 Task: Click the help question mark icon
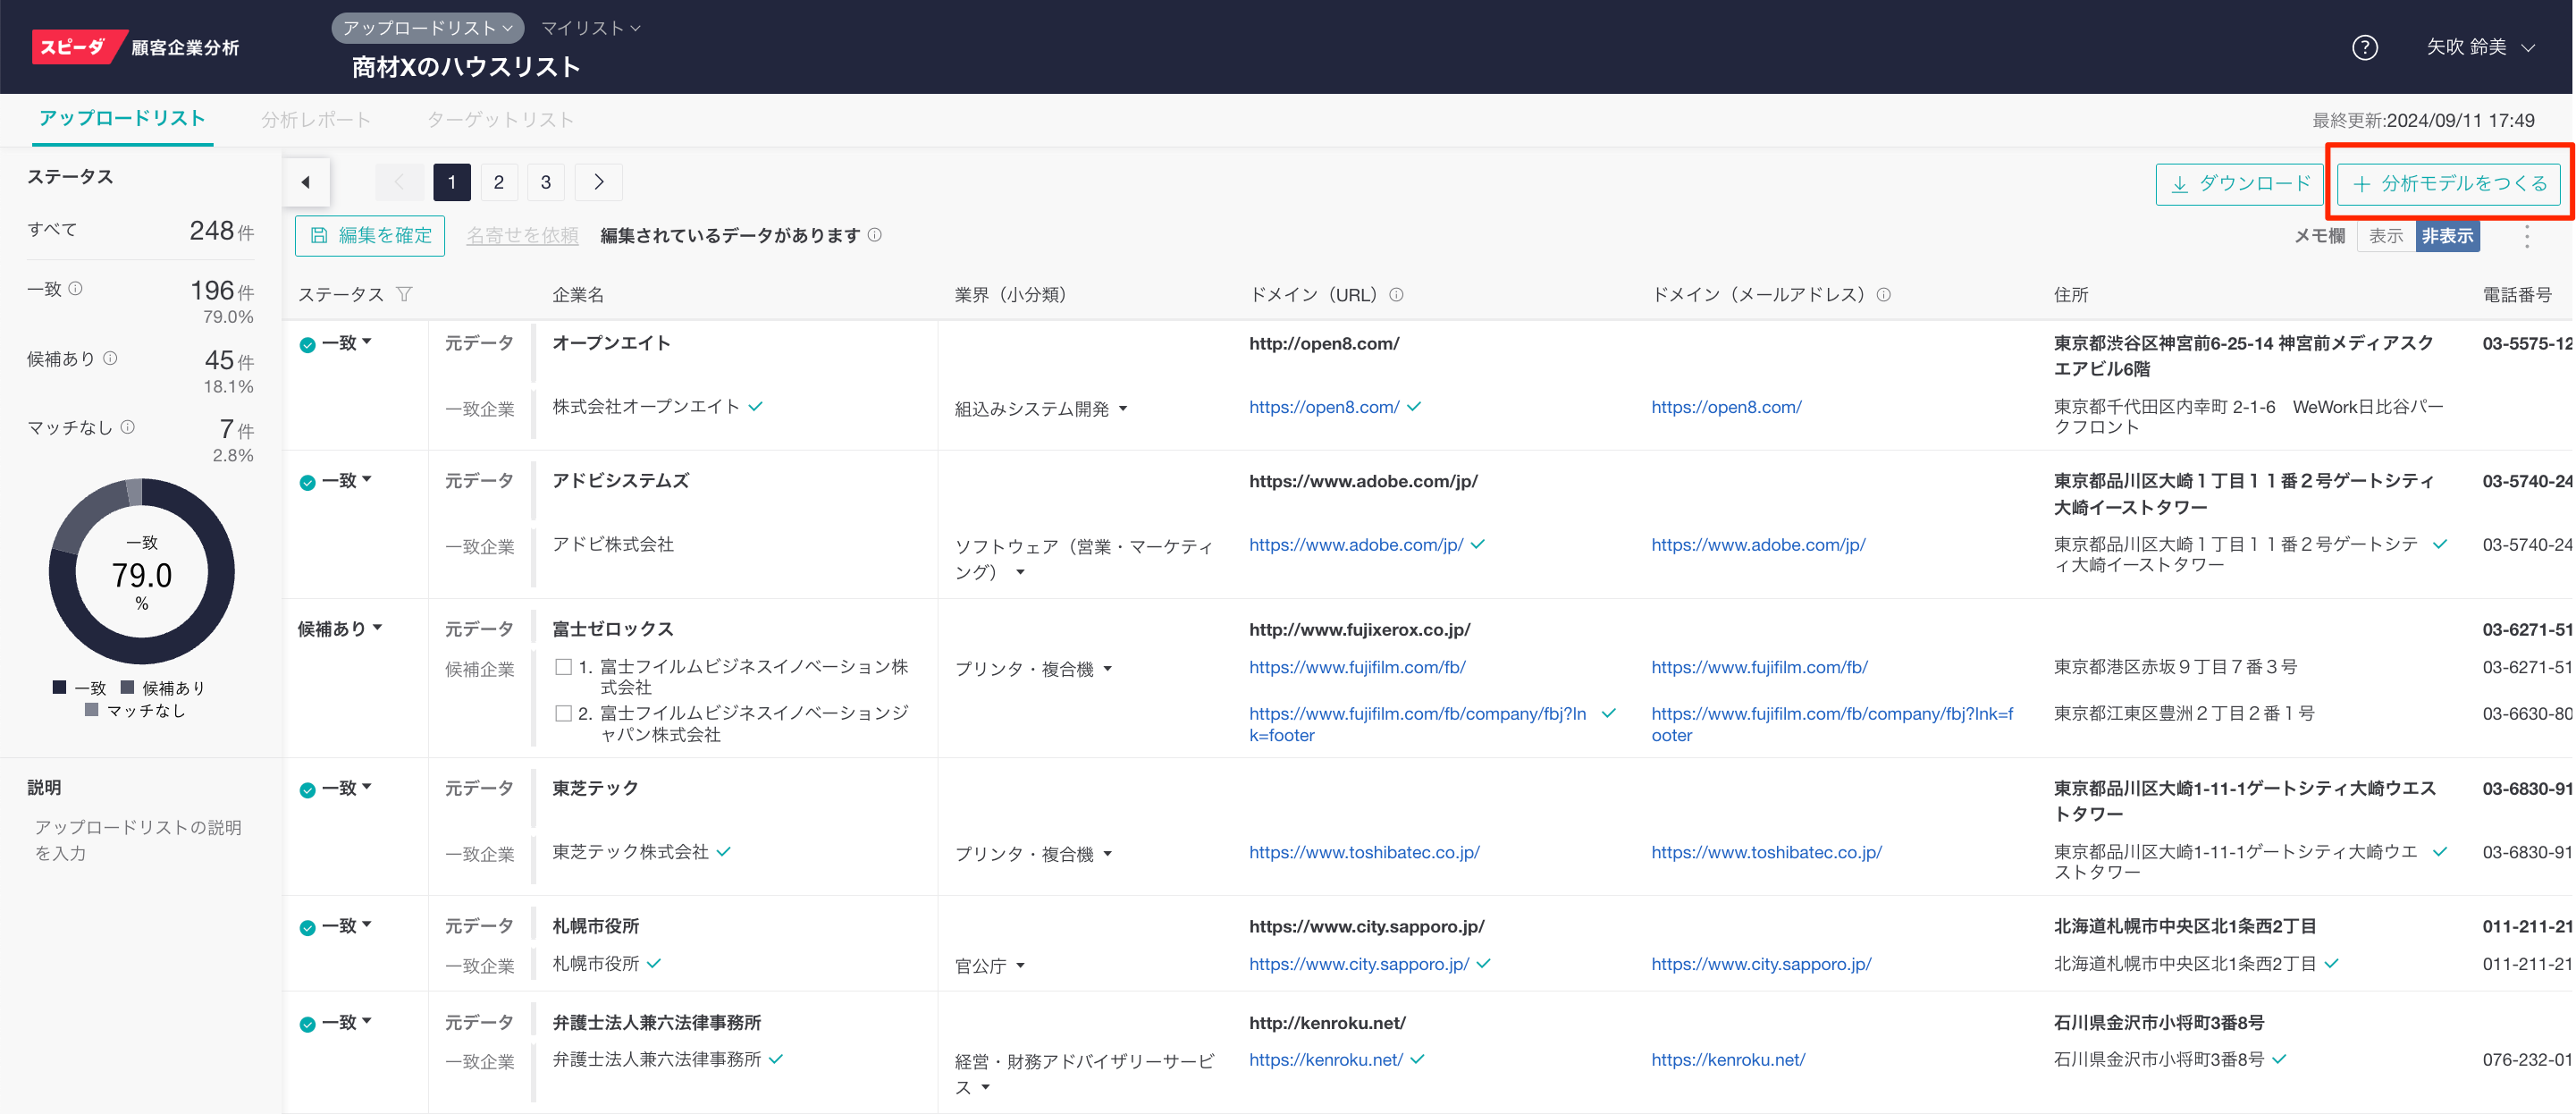[2364, 47]
